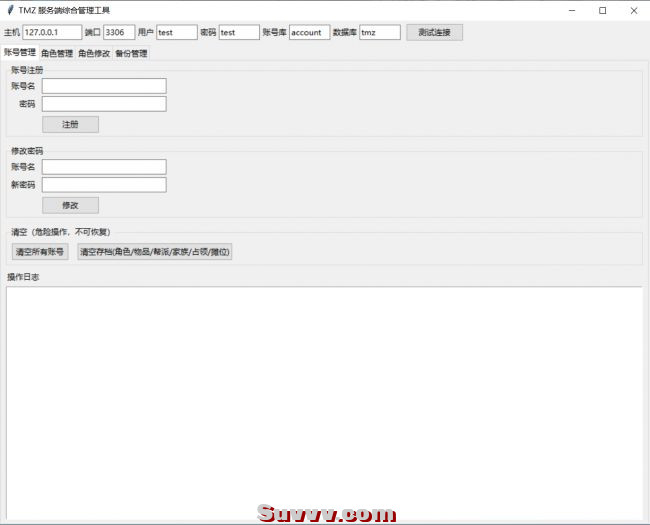This screenshot has height=525, width=650.
Task: Focus the 端口 field showing 3306
Action: click(119, 32)
